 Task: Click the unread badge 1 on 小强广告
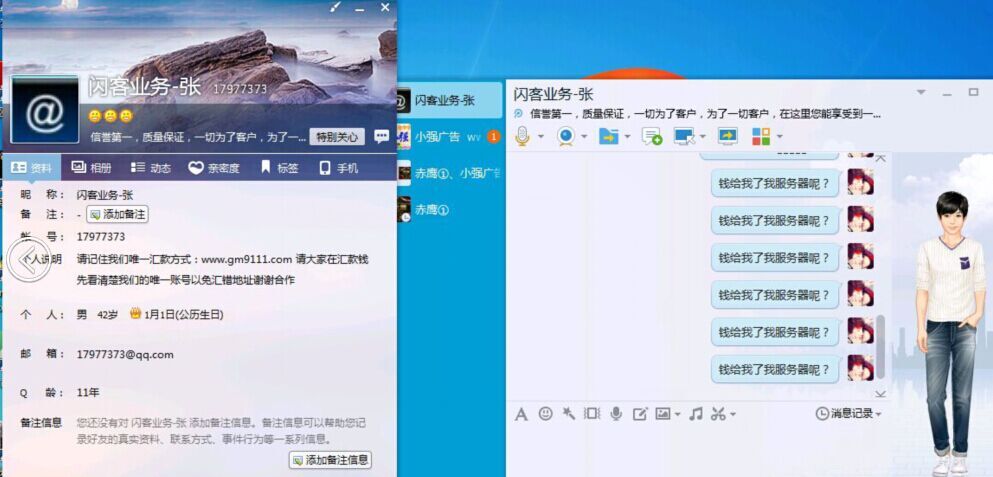(x=493, y=136)
